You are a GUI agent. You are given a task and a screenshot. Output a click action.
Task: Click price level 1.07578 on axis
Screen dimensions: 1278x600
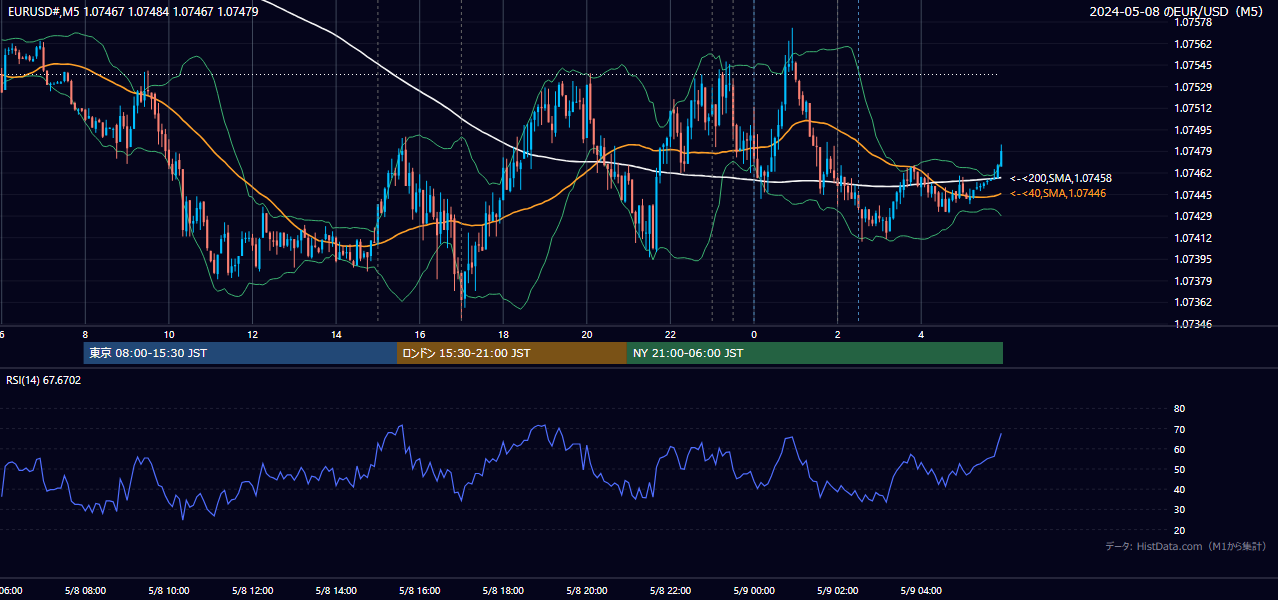tap(1192, 22)
